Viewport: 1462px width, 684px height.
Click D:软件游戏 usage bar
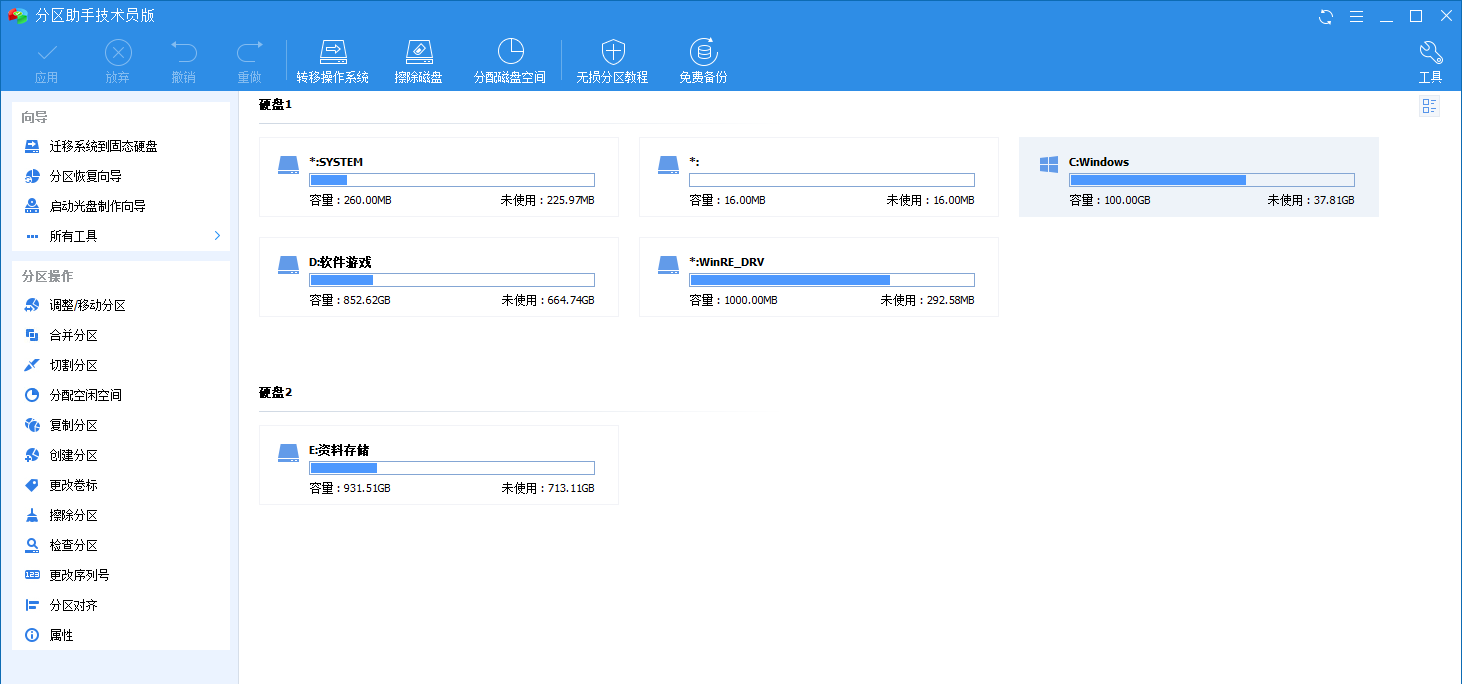point(452,280)
